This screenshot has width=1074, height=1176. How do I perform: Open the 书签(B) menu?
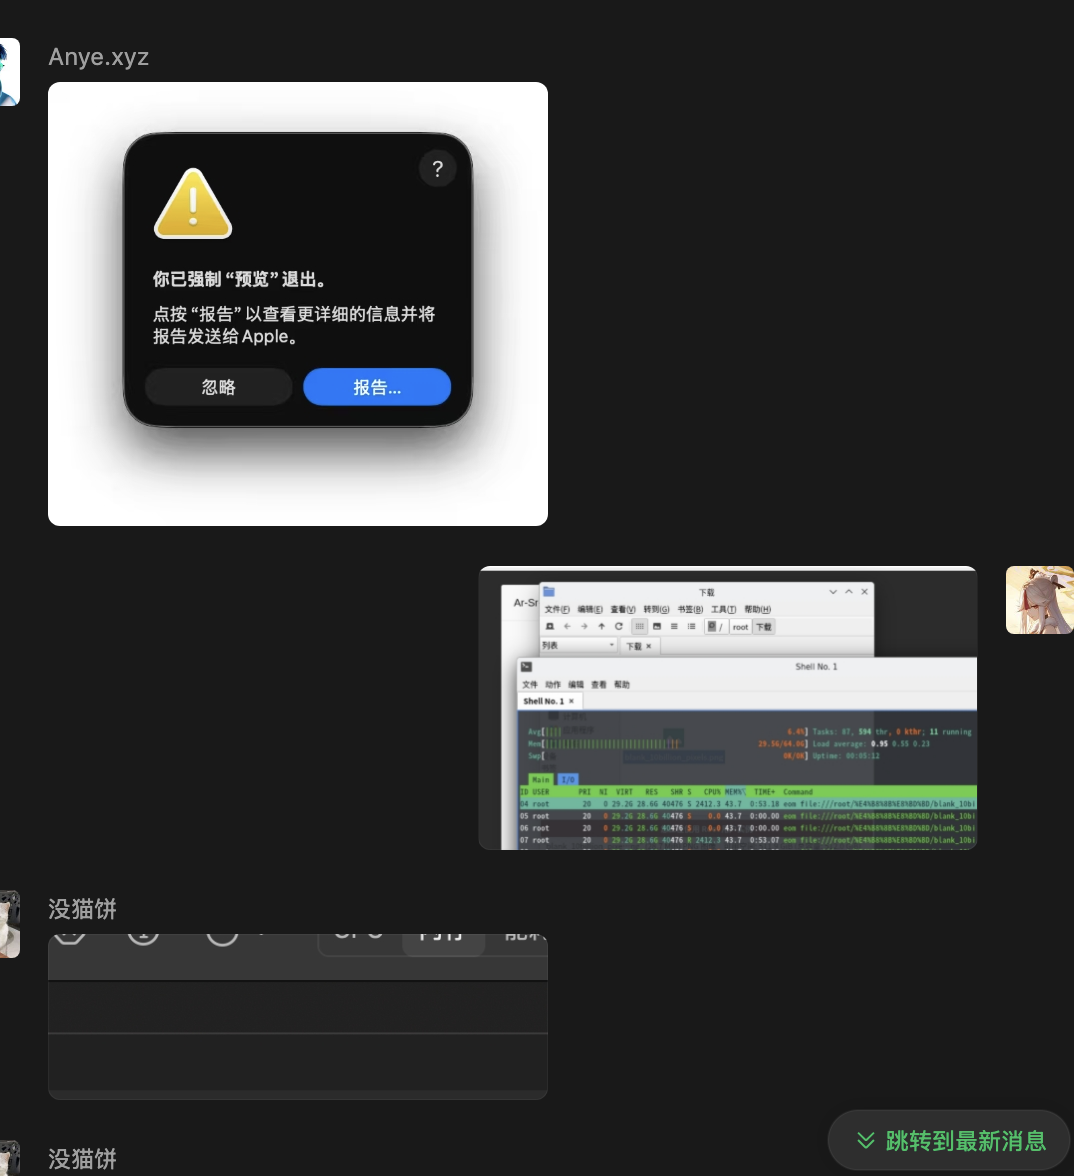(690, 609)
